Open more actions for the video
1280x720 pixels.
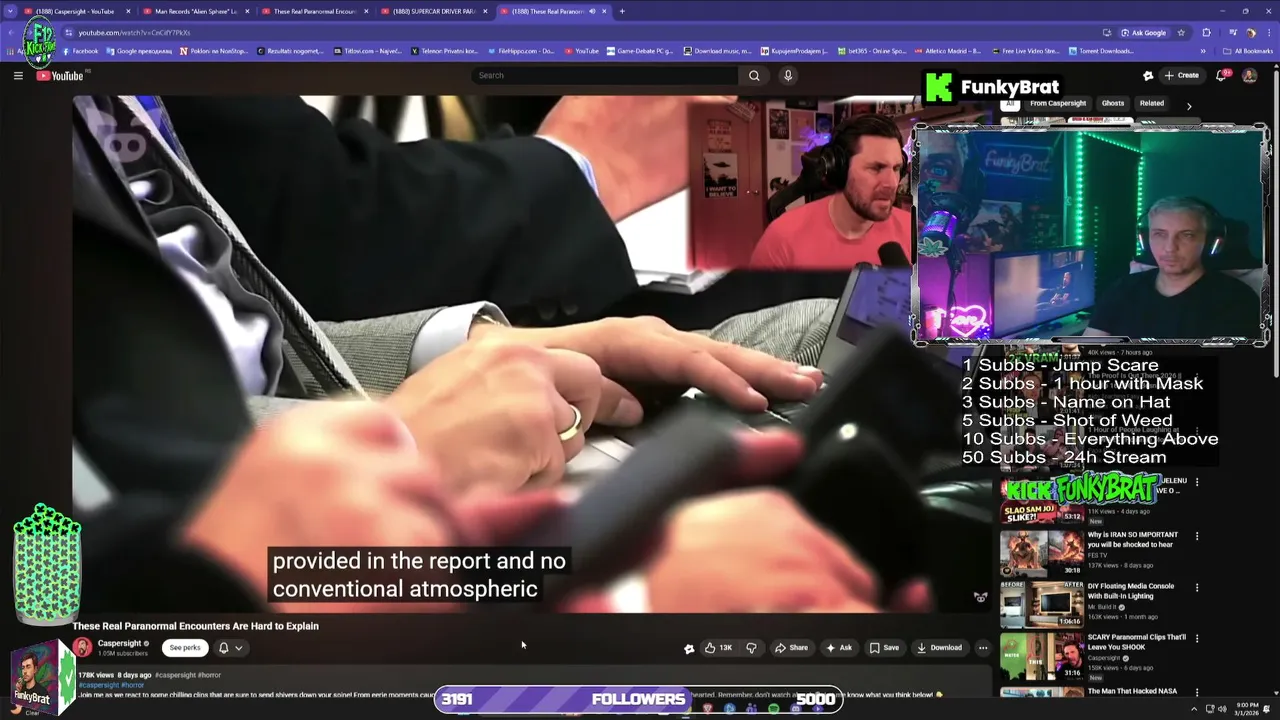(x=983, y=648)
